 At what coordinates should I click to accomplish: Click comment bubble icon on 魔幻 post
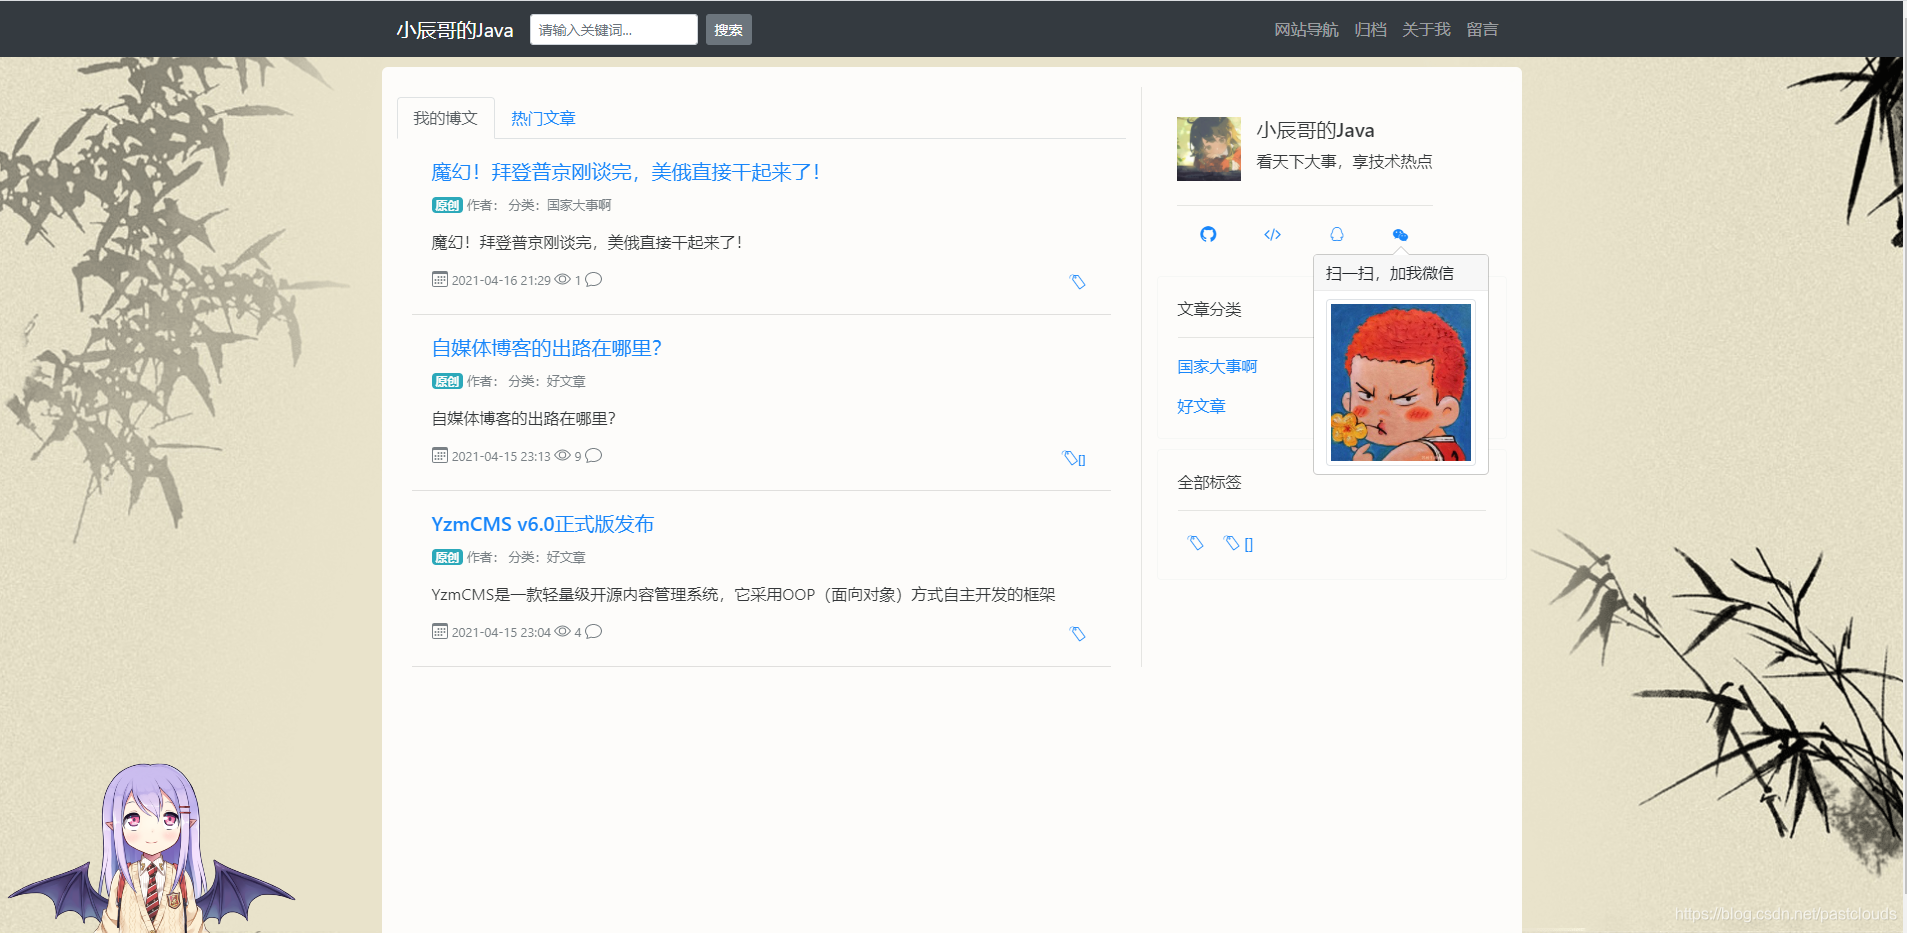(594, 279)
